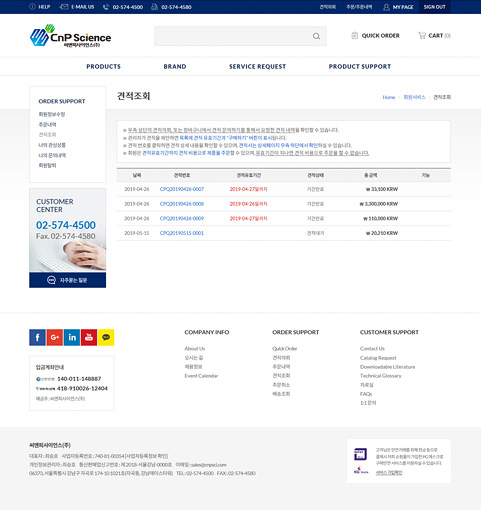Viewport: 481px width, 510px height.
Task: Open MY PAGE in top bar
Action: coord(398,7)
